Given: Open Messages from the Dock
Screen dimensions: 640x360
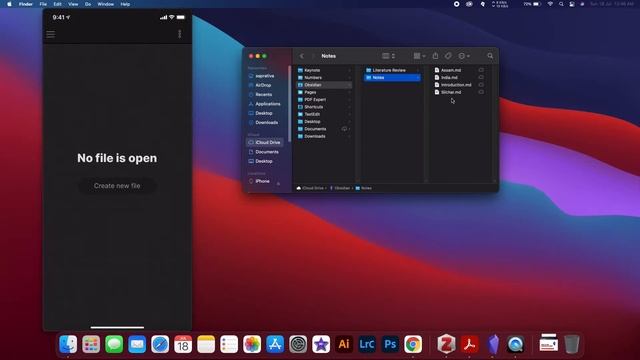Looking at the screenshot, I should point(114,344).
